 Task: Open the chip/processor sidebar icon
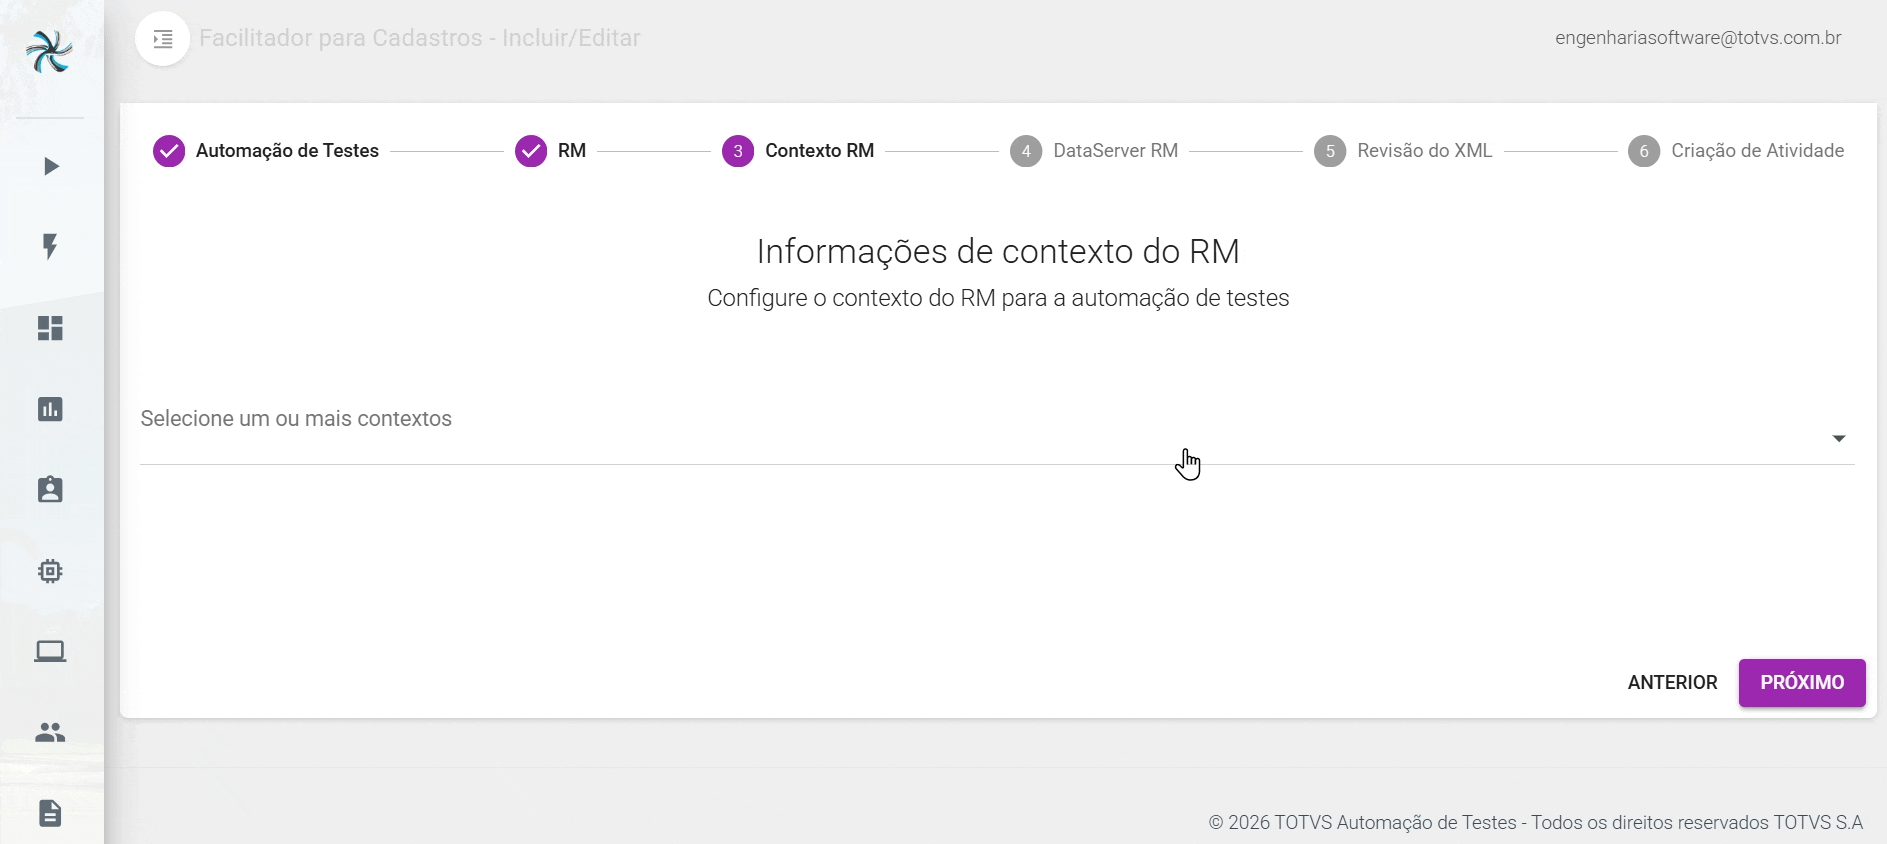[x=50, y=571]
